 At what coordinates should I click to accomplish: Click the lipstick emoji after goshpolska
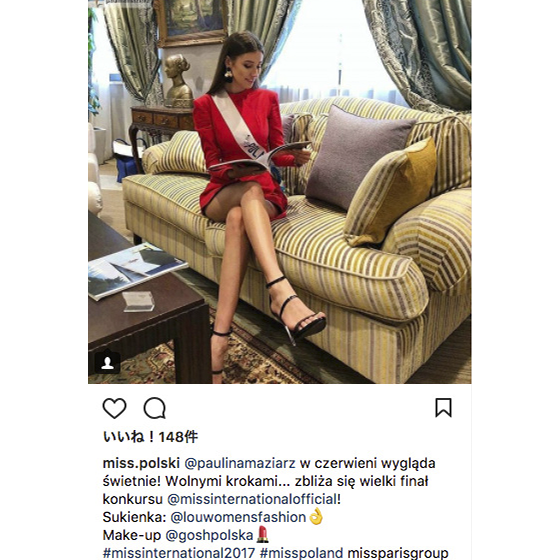point(262,534)
